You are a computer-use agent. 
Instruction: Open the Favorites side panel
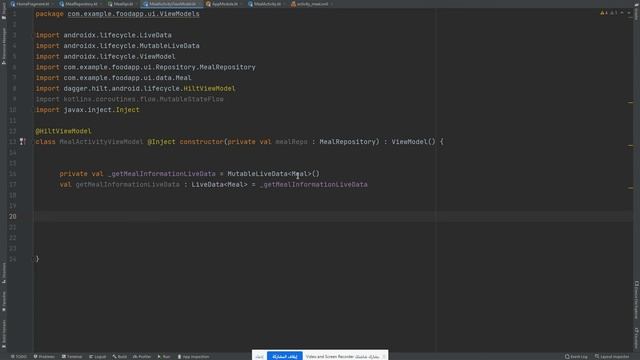[4, 302]
